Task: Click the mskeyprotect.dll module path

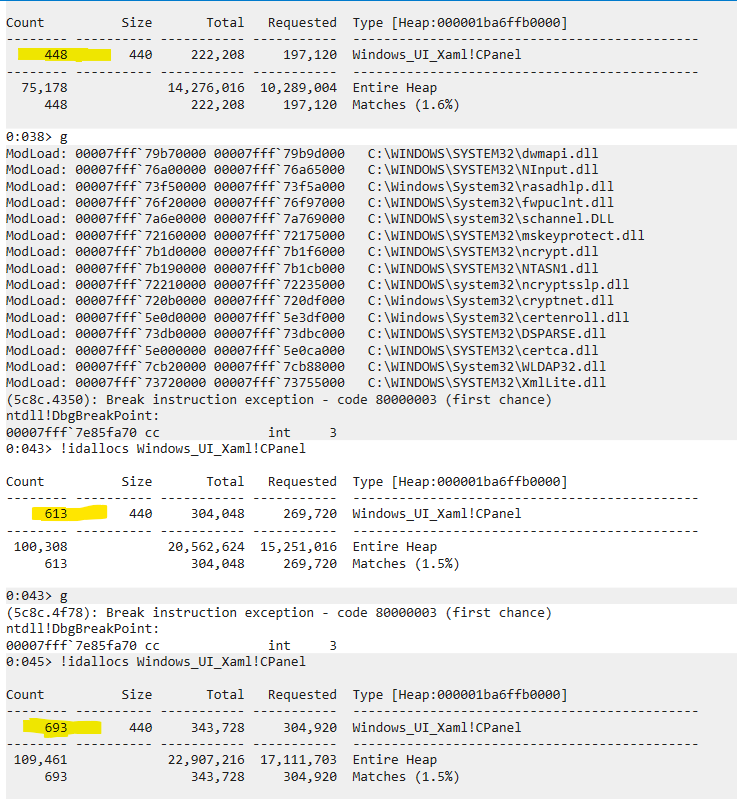Action: pyautogui.click(x=506, y=235)
